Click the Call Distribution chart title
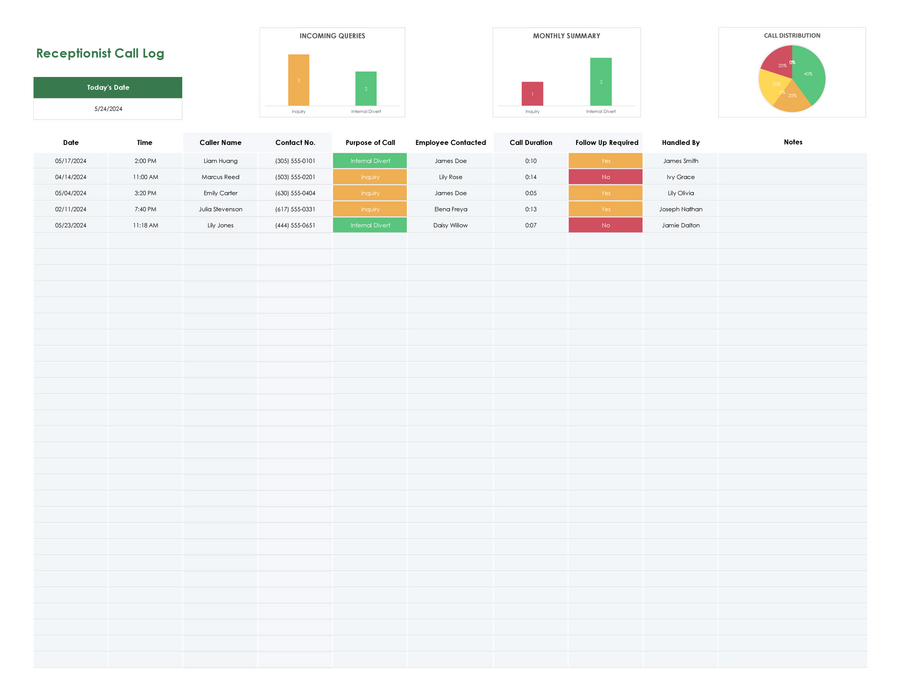The height and width of the screenshot is (696, 900). click(792, 35)
